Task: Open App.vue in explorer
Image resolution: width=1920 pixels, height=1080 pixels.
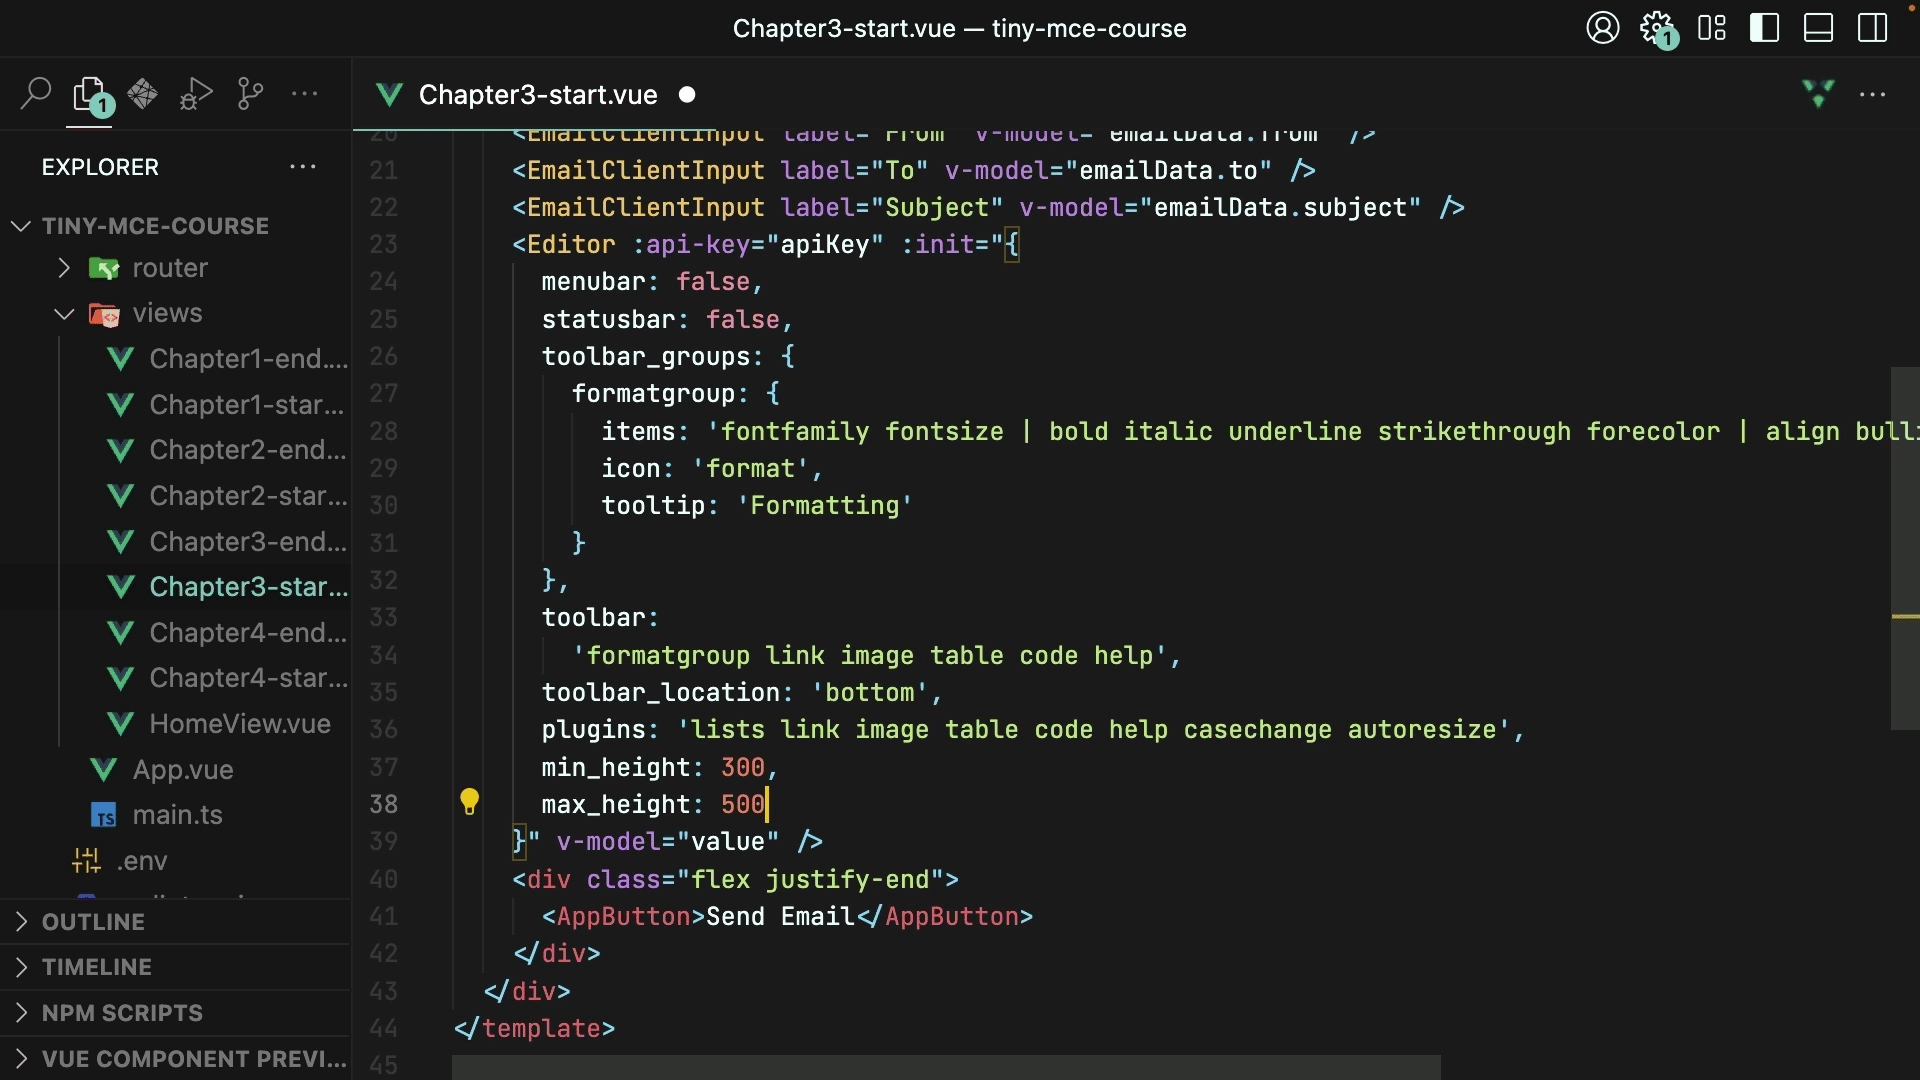Action: point(183,770)
